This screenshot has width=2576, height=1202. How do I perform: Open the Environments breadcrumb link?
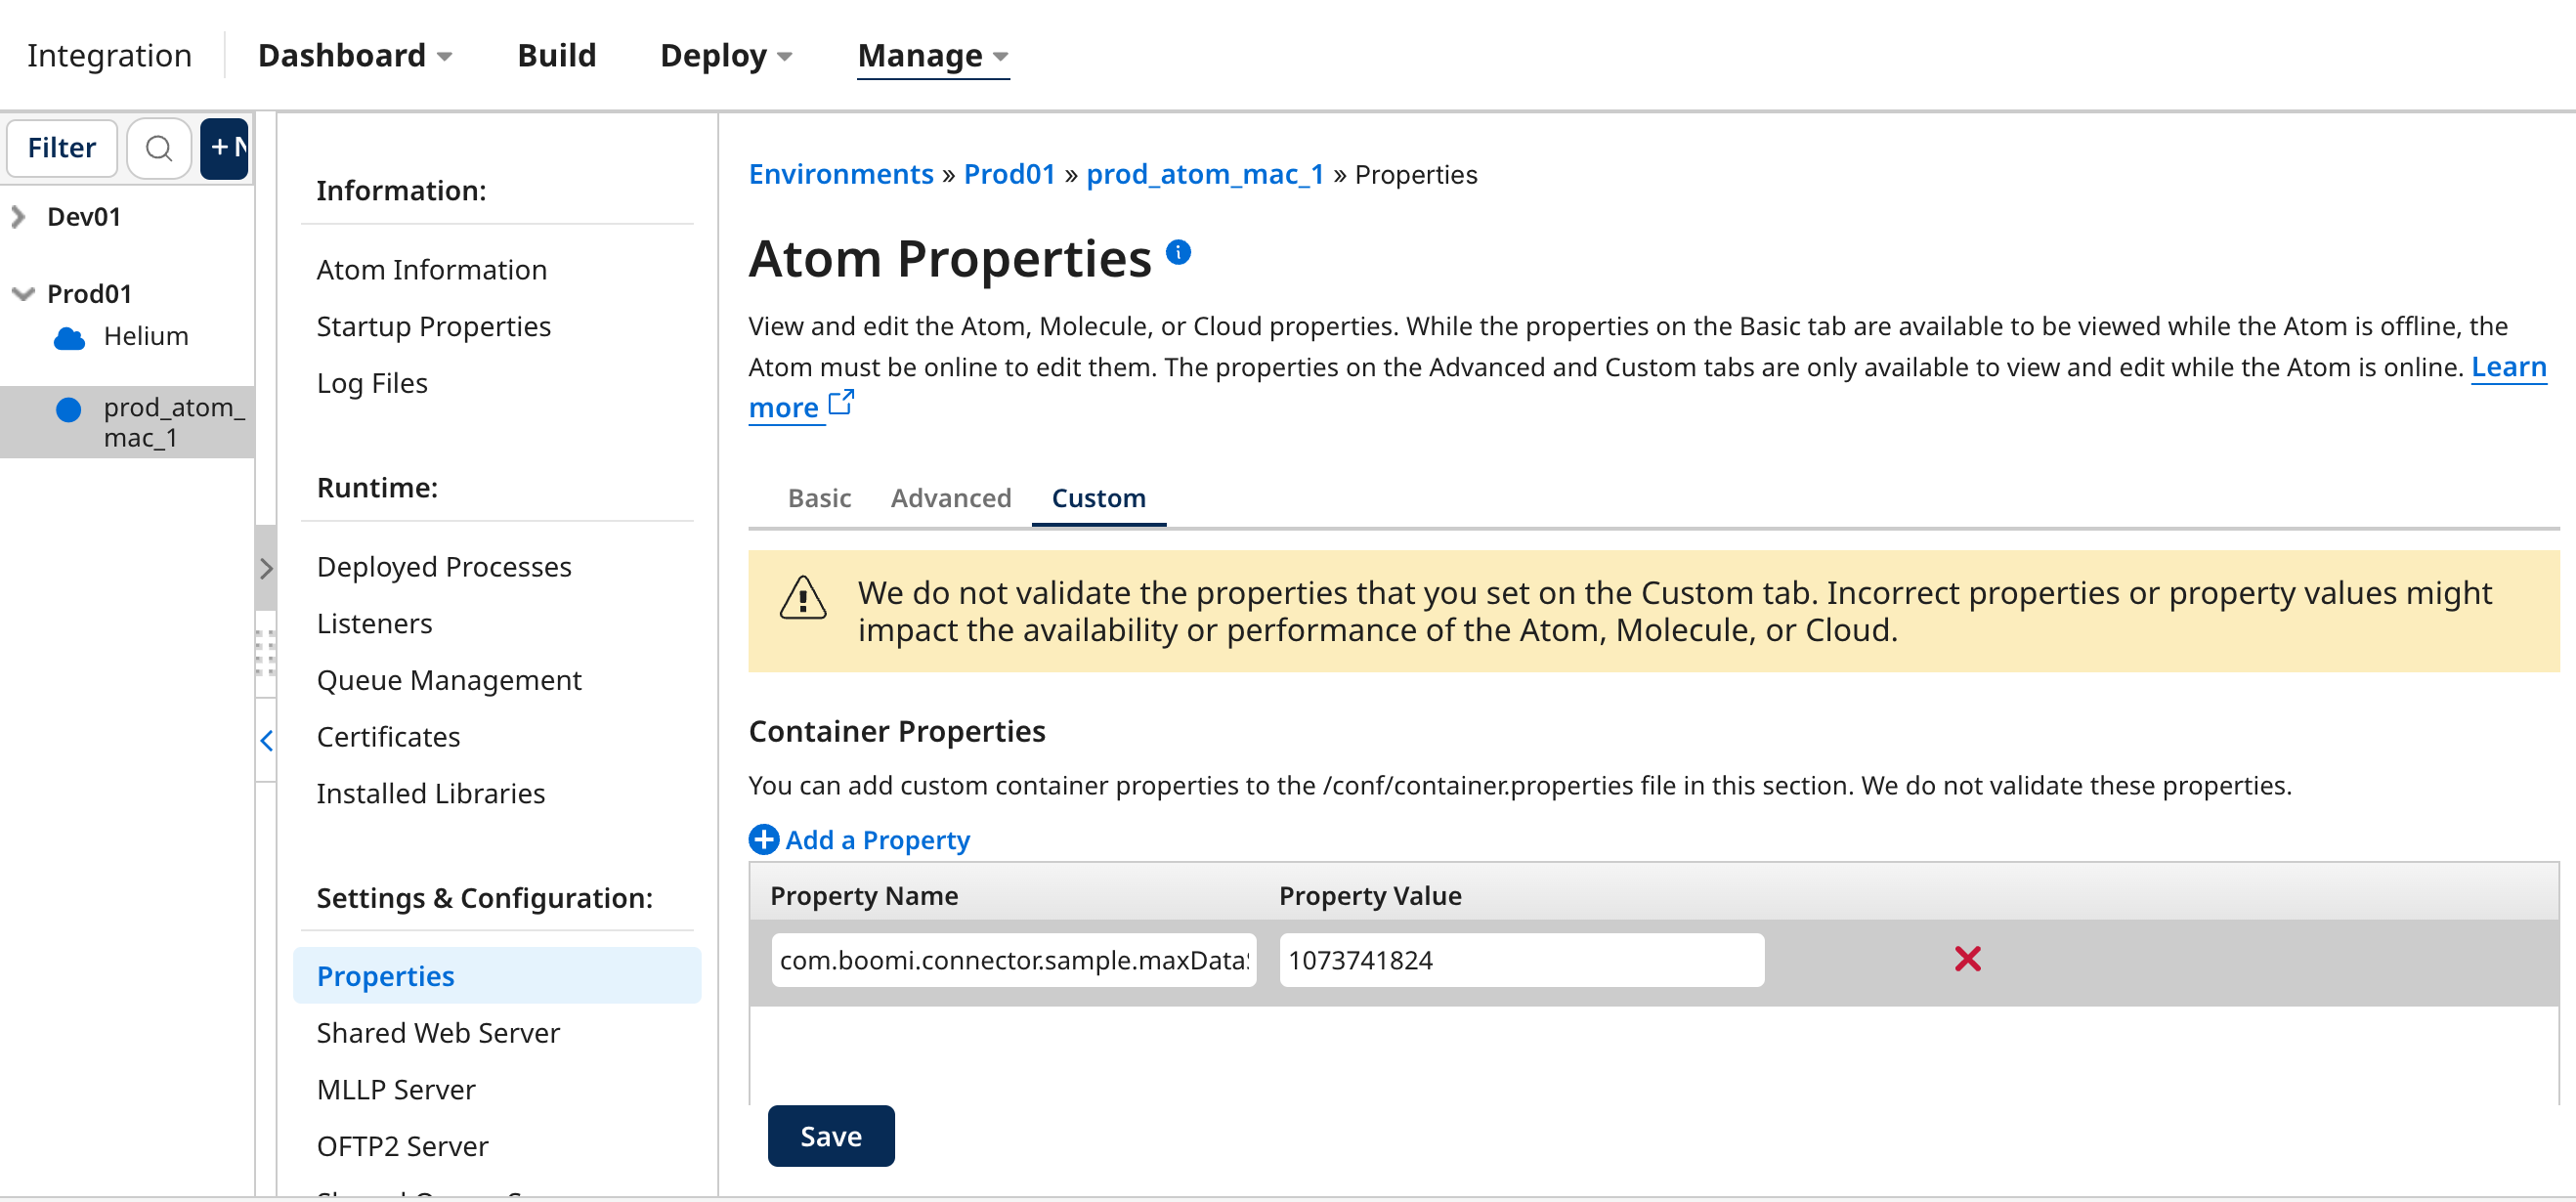click(x=840, y=174)
